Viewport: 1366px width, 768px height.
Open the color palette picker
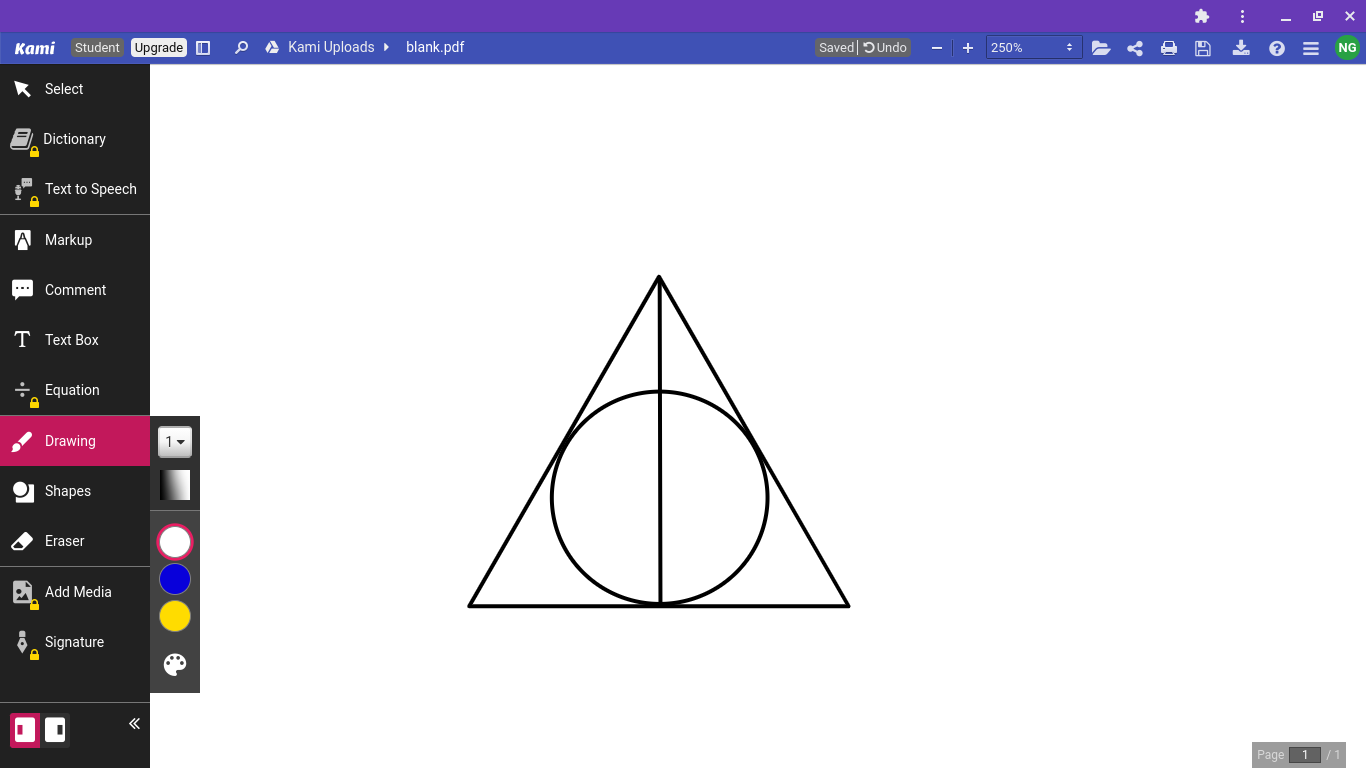coord(175,665)
